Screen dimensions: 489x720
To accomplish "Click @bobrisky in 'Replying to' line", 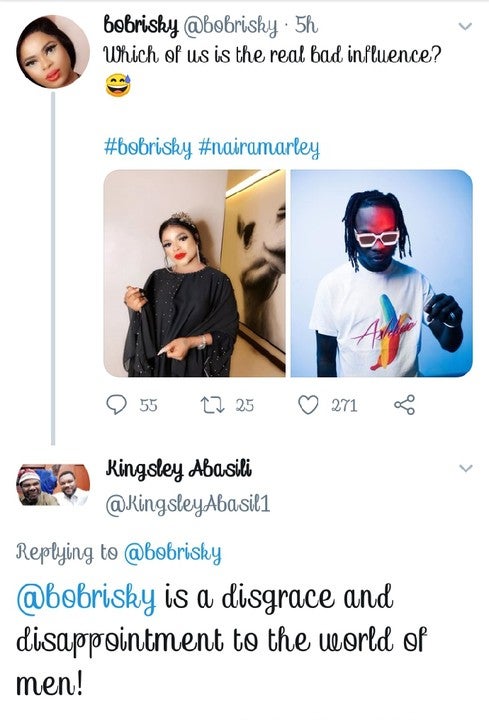I will 173,552.
